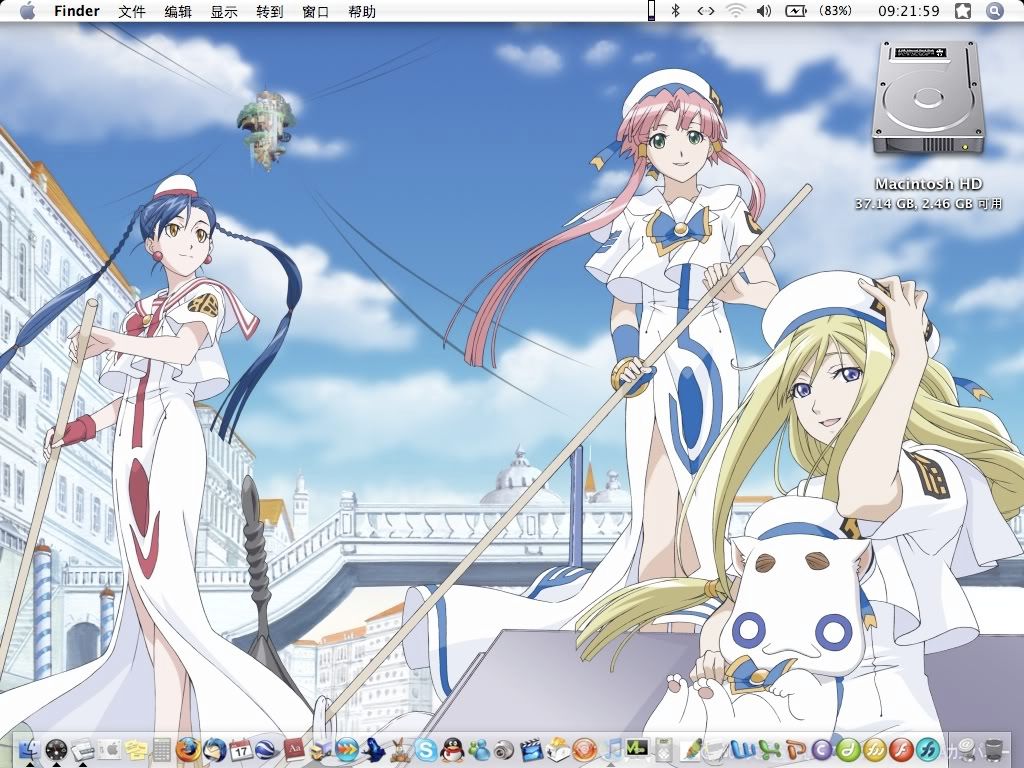The width and height of the screenshot is (1024, 768).
Task: Click the pencil-on-paper Dock icon
Action: click(690, 750)
